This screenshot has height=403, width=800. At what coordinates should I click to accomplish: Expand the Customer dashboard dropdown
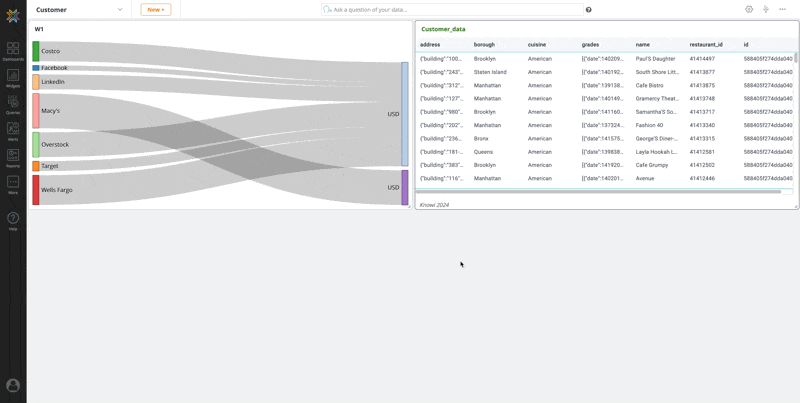pyautogui.click(x=120, y=9)
